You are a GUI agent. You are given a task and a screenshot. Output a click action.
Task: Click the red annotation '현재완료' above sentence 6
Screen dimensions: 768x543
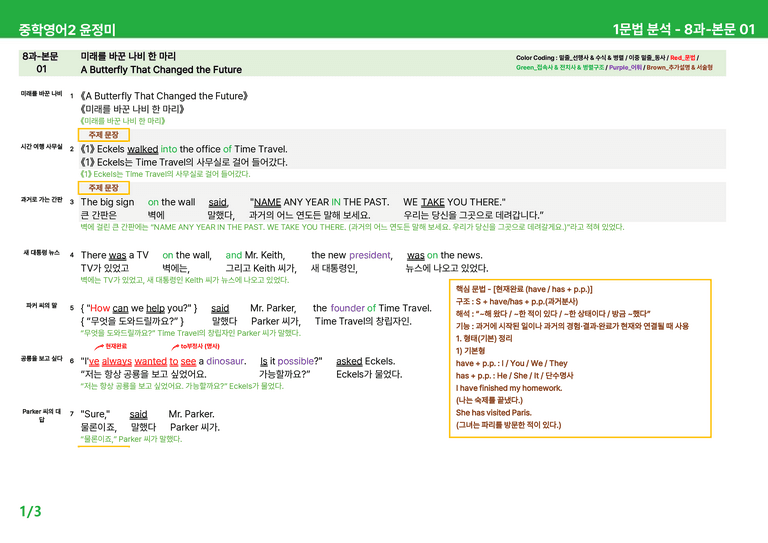(116, 346)
